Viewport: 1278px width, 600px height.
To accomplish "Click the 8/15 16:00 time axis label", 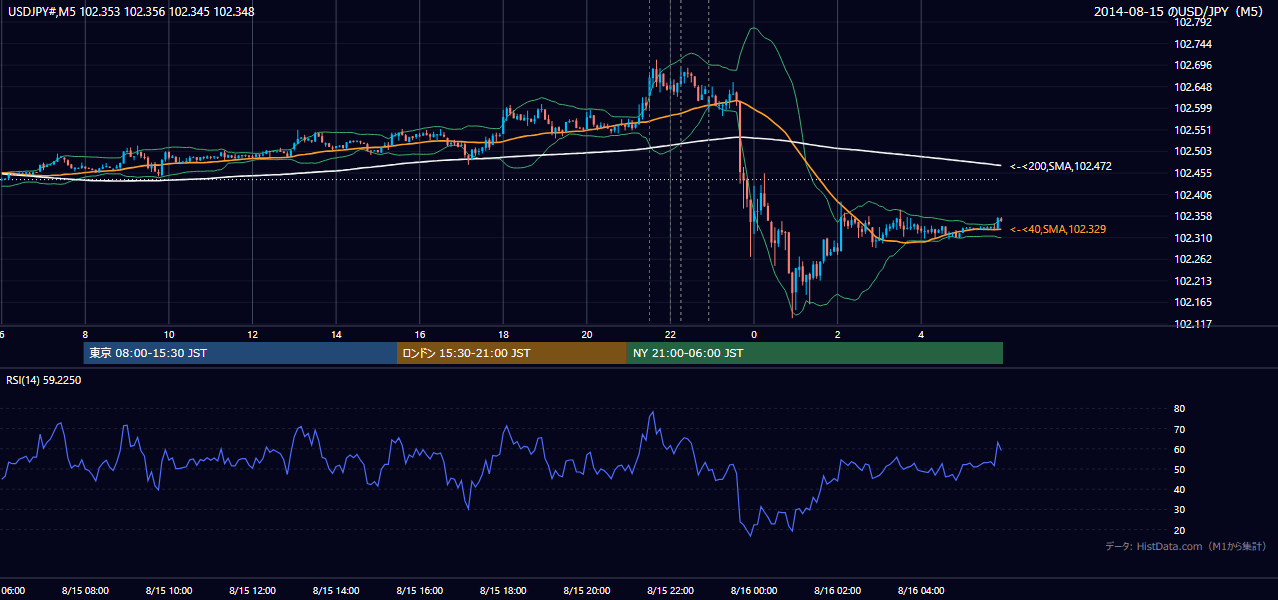I will tap(420, 591).
